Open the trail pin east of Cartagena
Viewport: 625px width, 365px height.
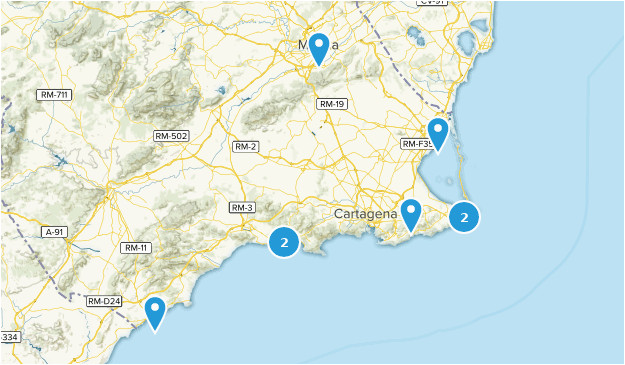tap(411, 216)
